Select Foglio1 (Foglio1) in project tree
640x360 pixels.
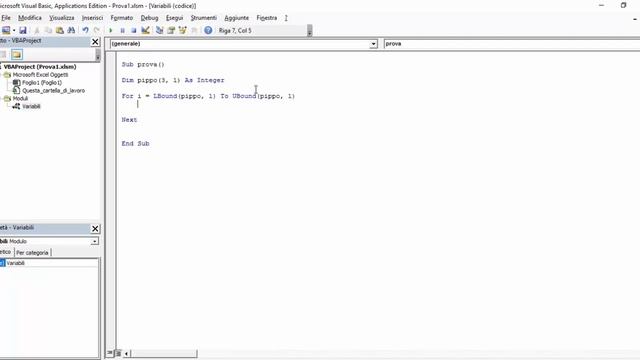click(x=42, y=82)
